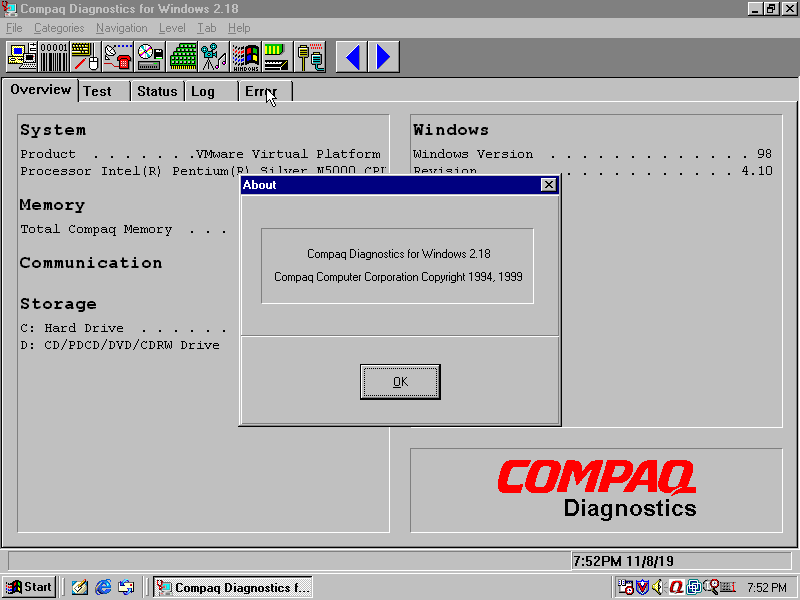Close the Compaq Diagnostics main window
The height and width of the screenshot is (600, 800).
pos(789,9)
